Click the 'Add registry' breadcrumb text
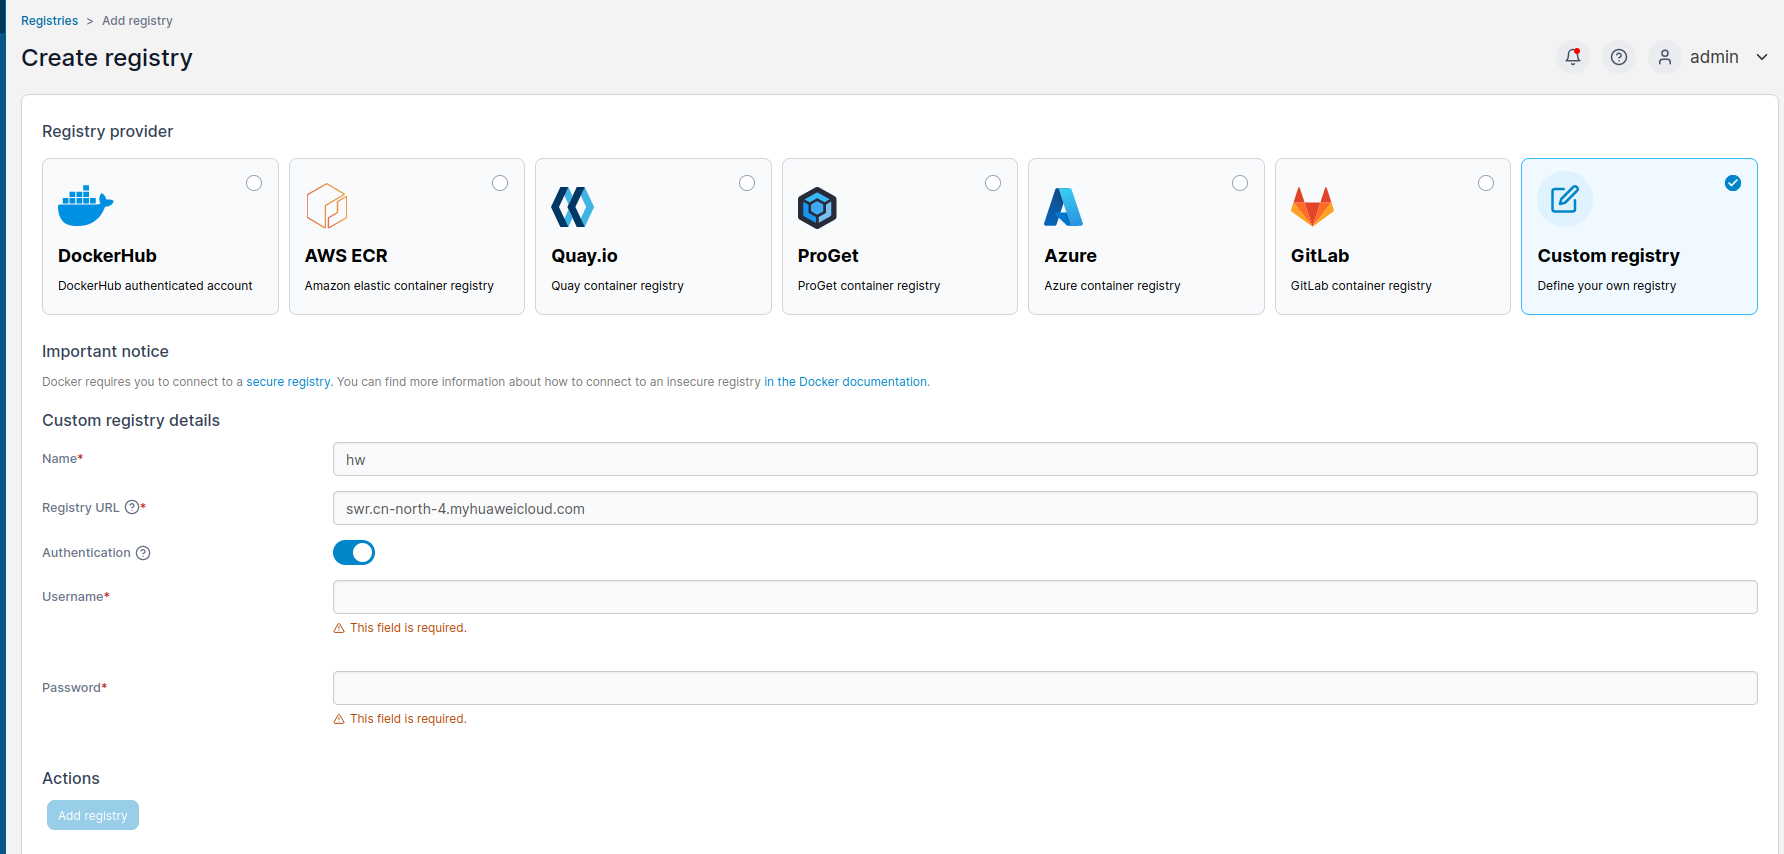 (137, 21)
